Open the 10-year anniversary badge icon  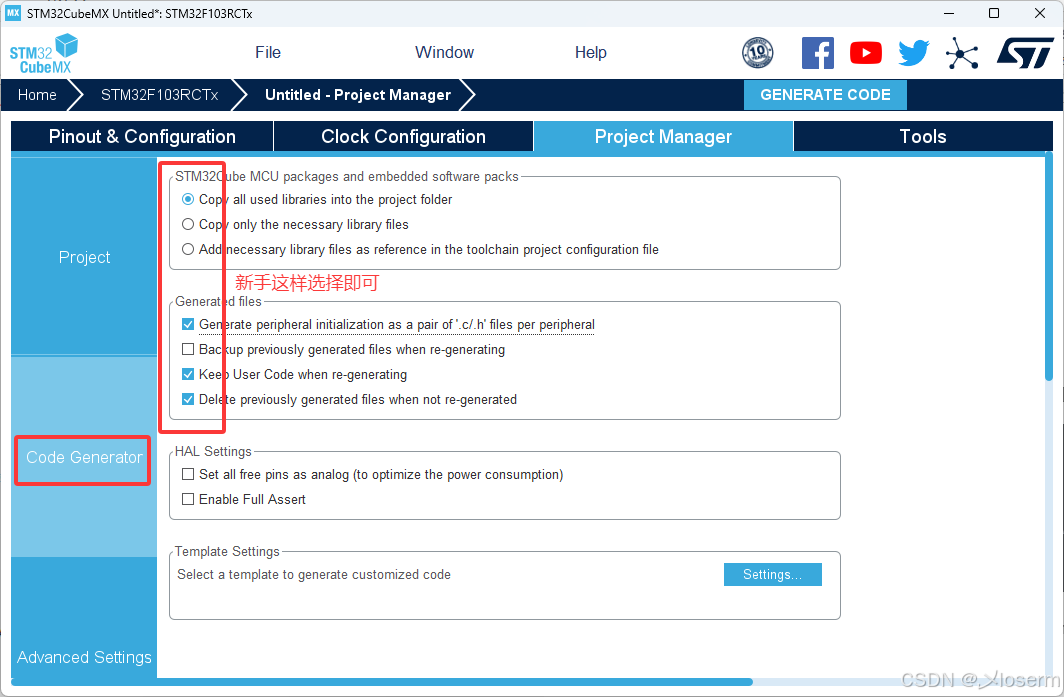757,53
